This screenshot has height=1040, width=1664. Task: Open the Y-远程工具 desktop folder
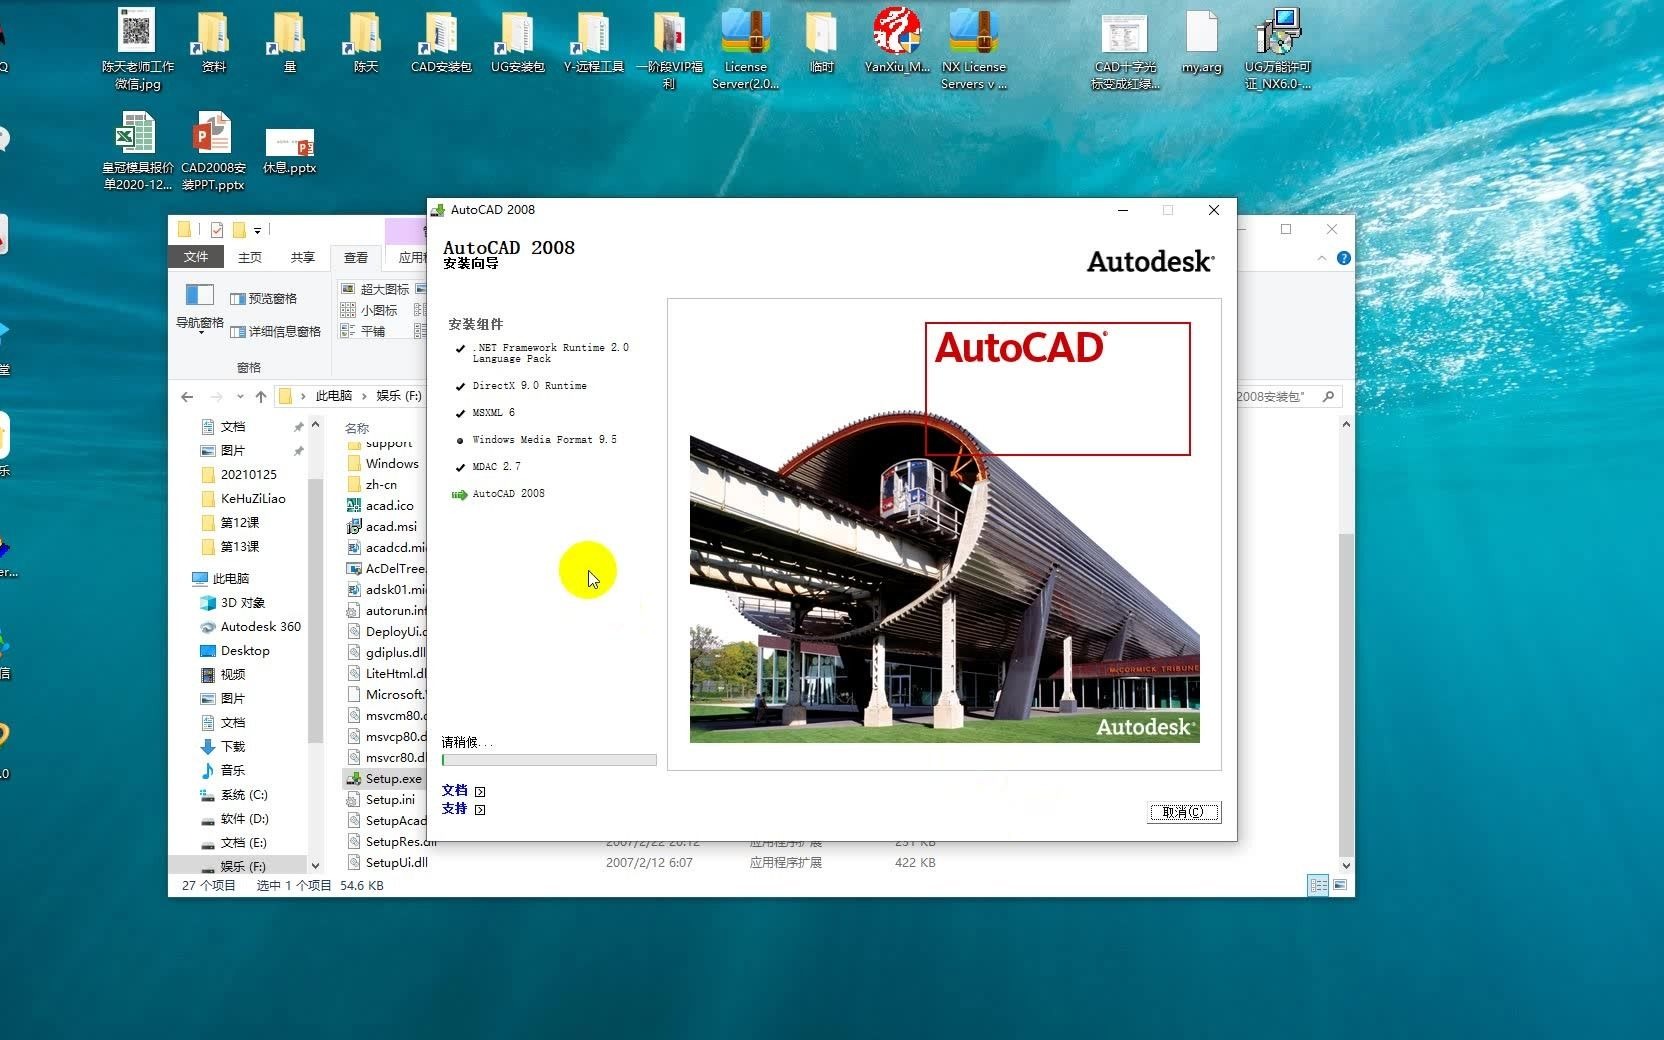(593, 42)
